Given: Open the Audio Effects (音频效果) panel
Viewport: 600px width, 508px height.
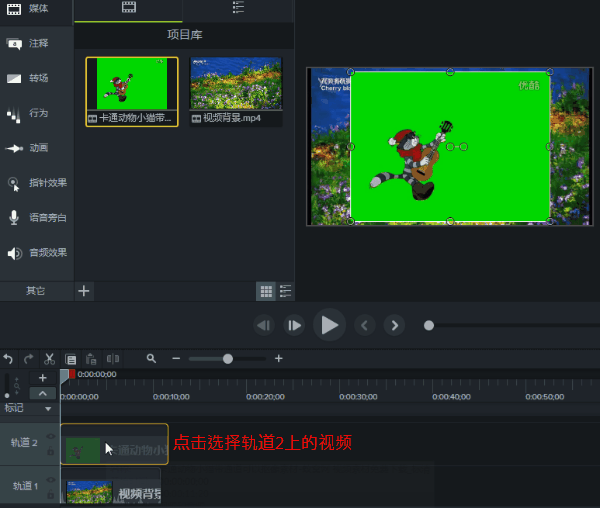Looking at the screenshot, I should 36,253.
